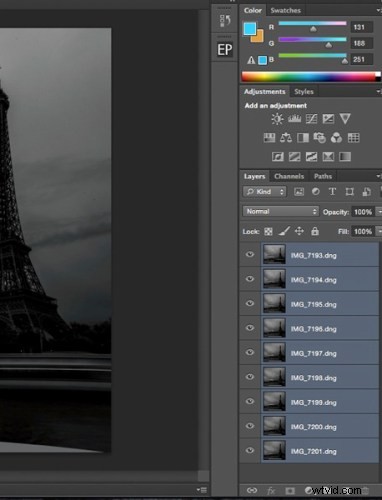382x500 pixels.
Task: Filter layers by smart objects
Action: pos(366,192)
